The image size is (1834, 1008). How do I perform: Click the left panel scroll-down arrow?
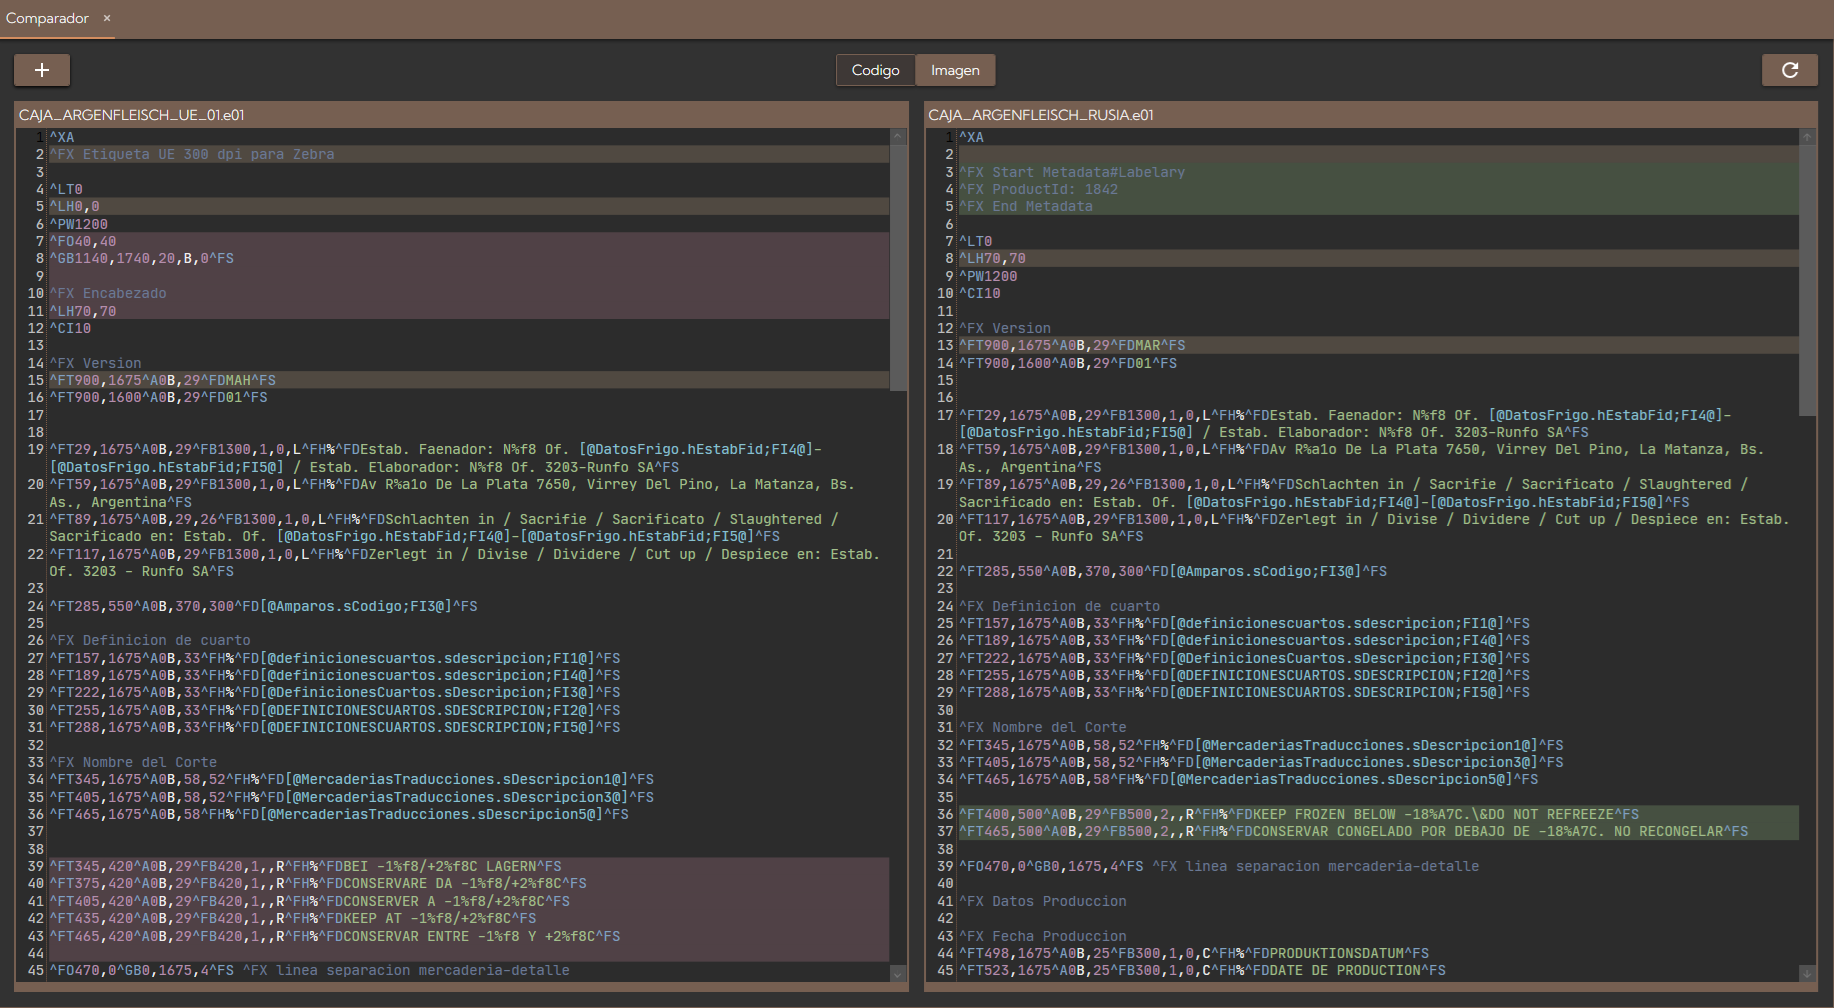pyautogui.click(x=898, y=973)
